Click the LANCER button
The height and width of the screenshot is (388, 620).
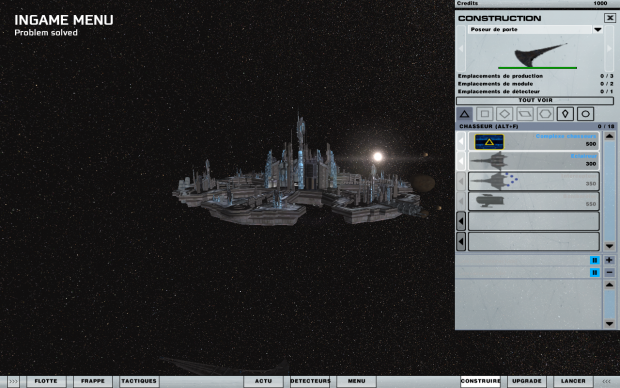pyautogui.click(x=573, y=381)
